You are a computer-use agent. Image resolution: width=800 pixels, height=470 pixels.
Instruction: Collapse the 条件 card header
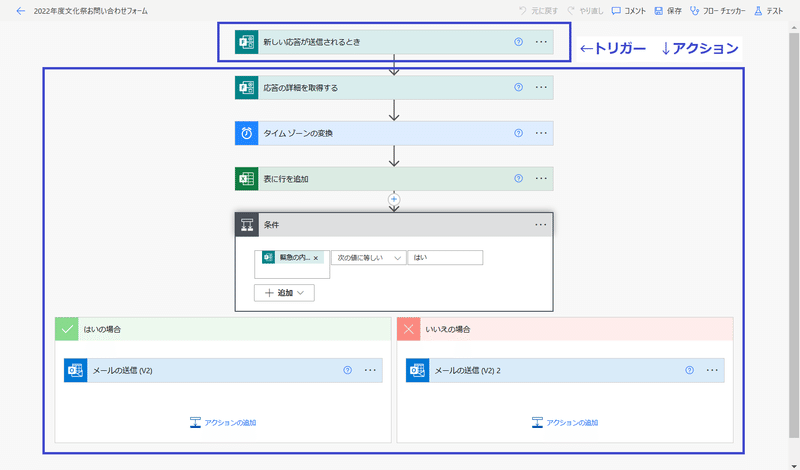coord(394,225)
